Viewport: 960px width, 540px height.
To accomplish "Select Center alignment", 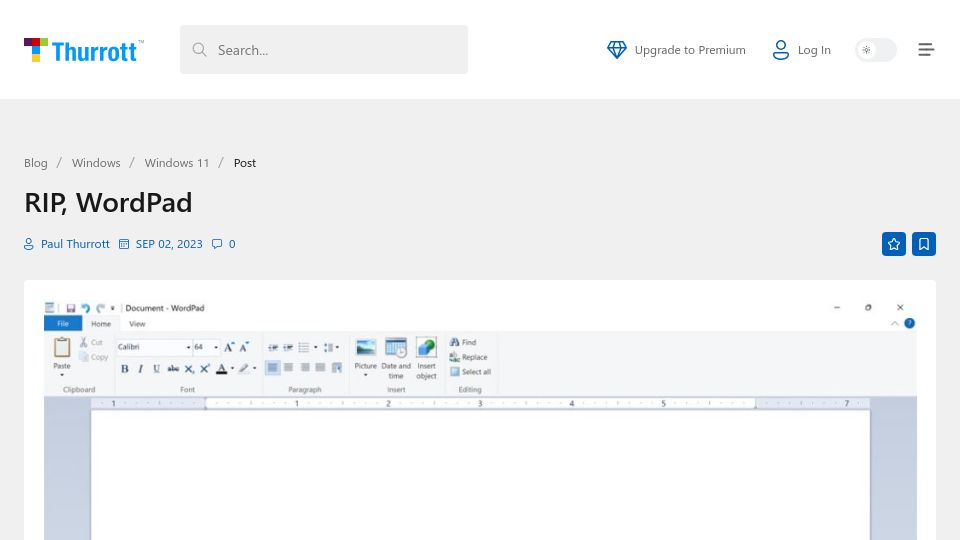I will click(x=288, y=367).
